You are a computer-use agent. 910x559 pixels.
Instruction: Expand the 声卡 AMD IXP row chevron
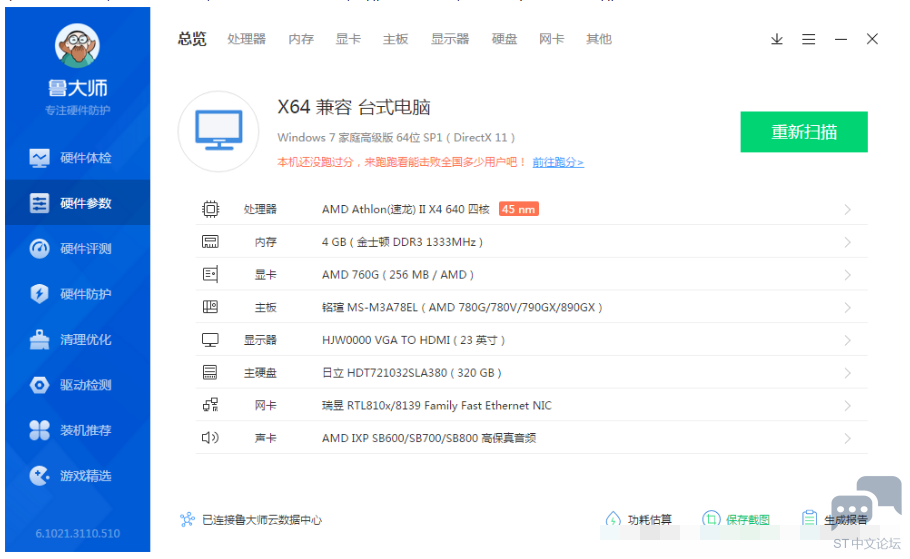[x=847, y=438]
